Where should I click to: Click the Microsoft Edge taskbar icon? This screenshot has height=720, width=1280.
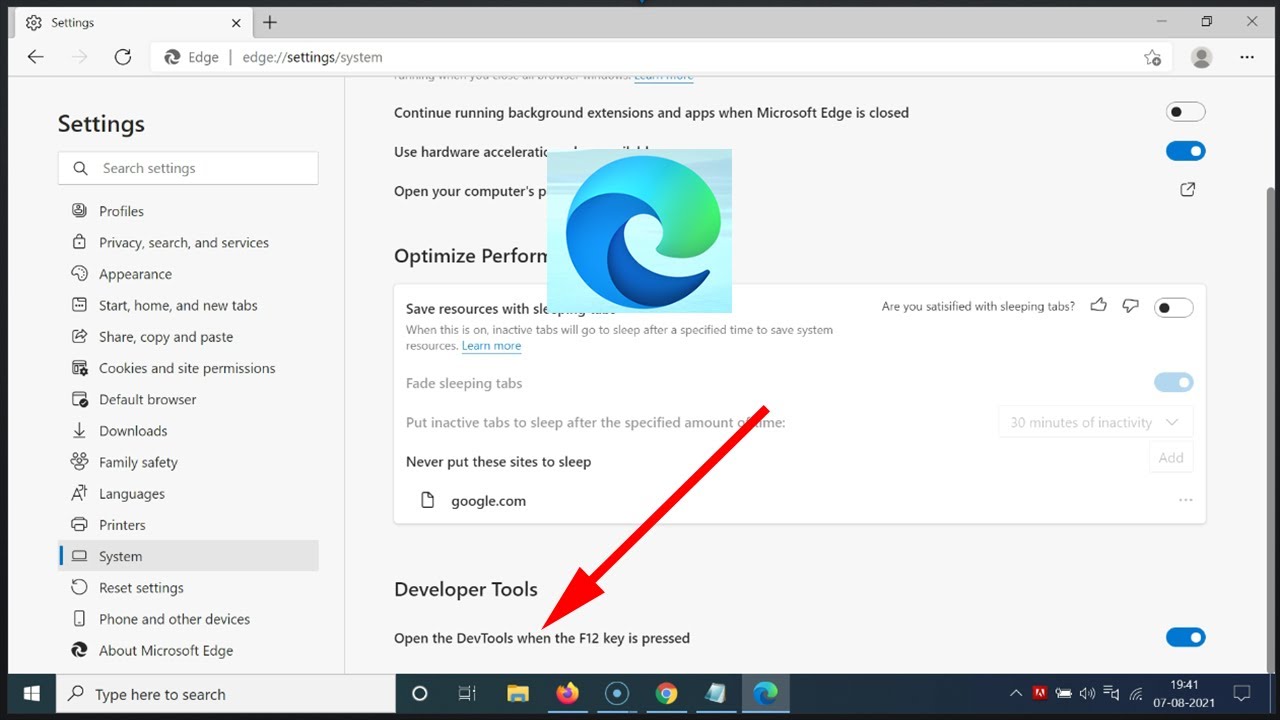pyautogui.click(x=765, y=693)
